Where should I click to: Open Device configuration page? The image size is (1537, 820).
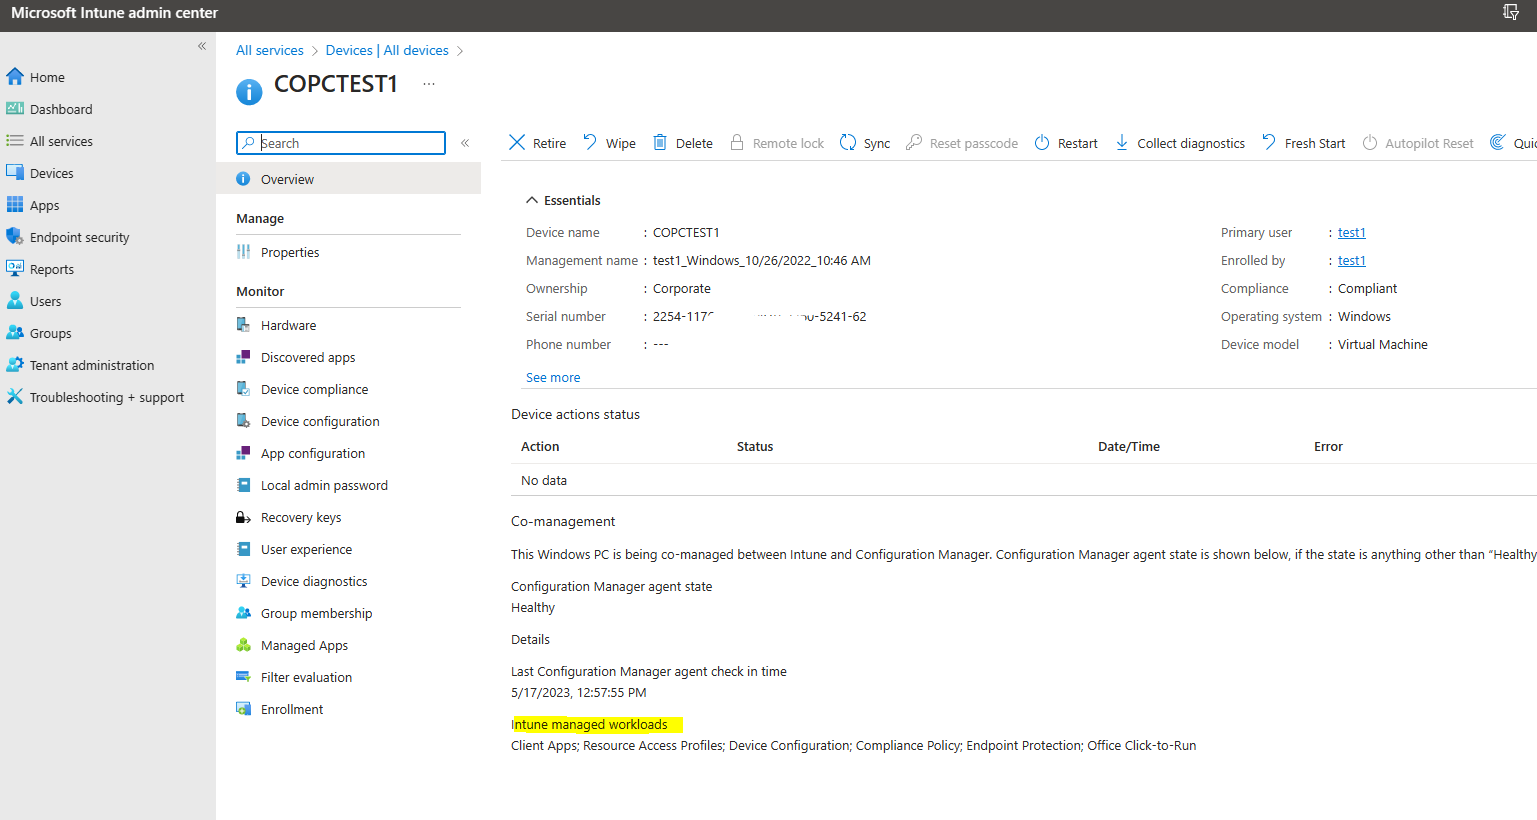pos(320,421)
